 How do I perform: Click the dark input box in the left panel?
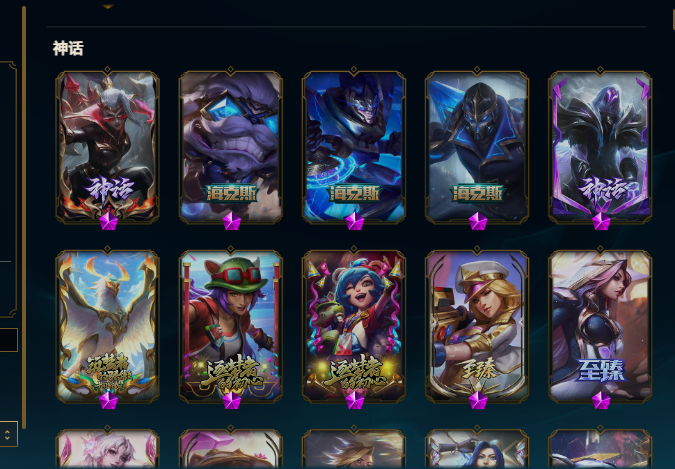pyautogui.click(x=9, y=340)
